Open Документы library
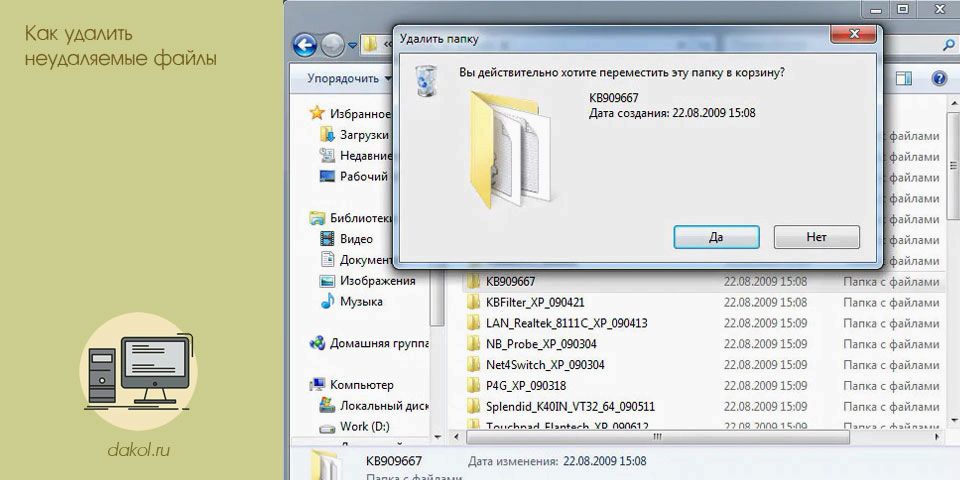 coord(366,260)
